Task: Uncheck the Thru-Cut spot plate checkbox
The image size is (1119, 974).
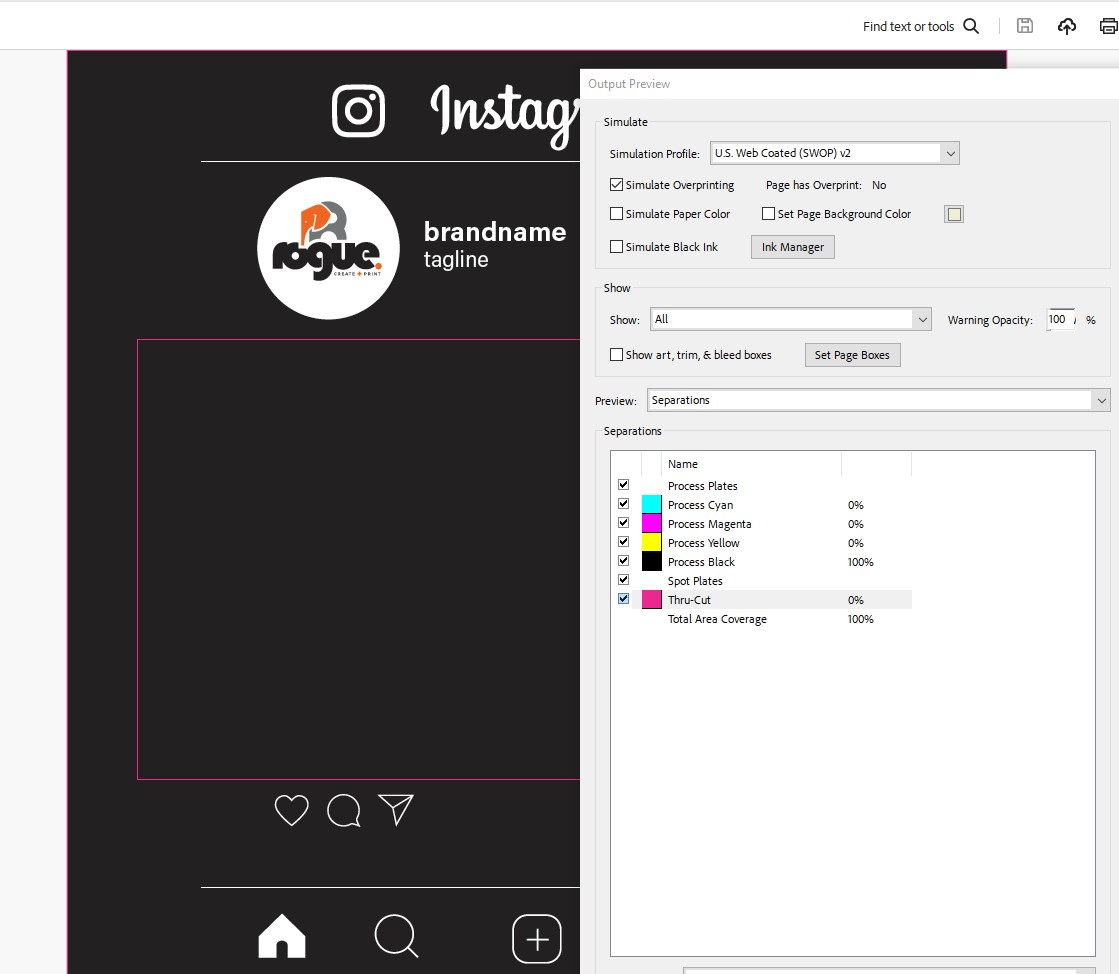Action: [624, 599]
